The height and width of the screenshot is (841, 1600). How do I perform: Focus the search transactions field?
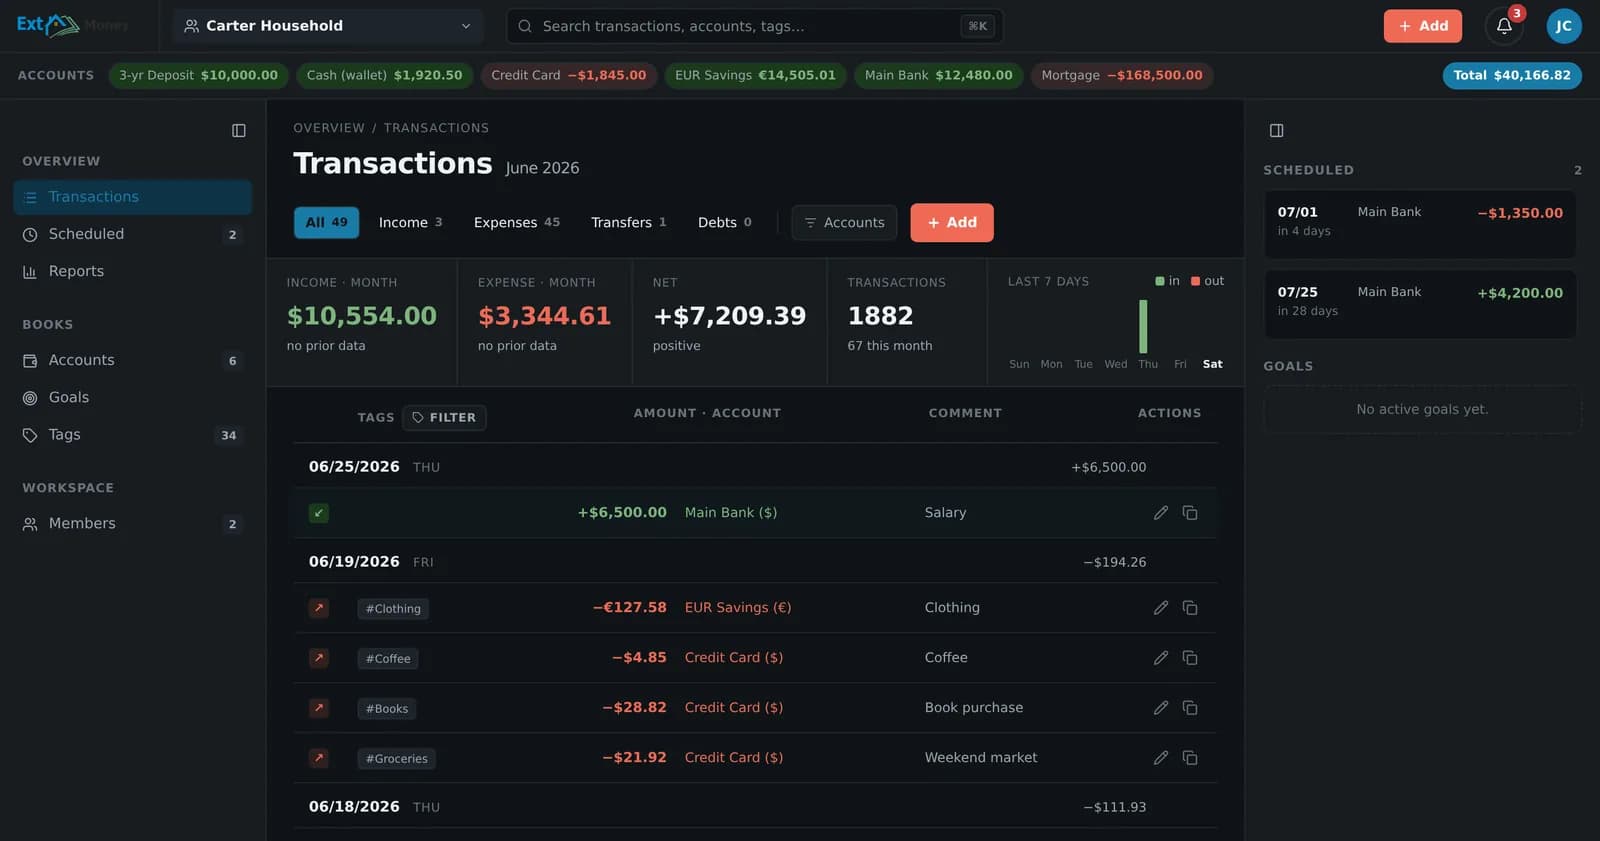point(755,26)
